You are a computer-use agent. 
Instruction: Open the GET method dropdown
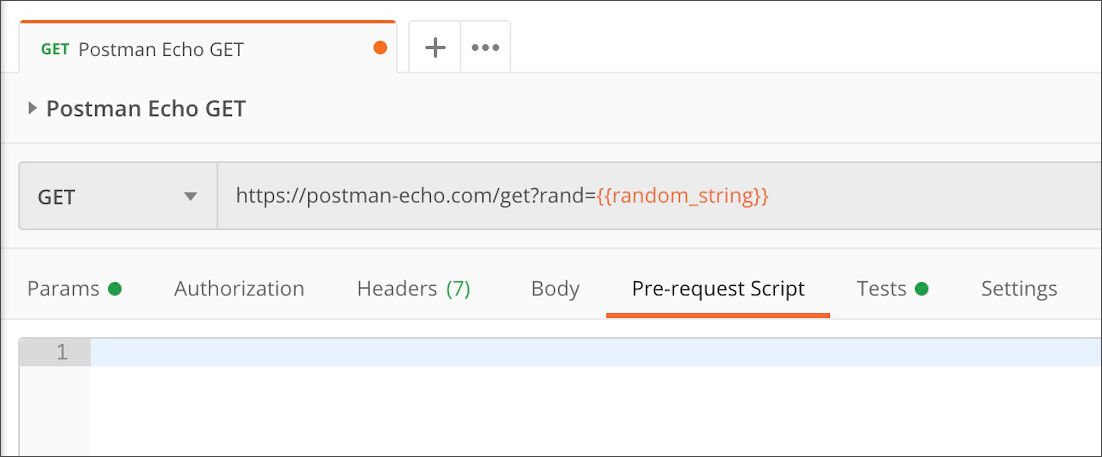118,196
